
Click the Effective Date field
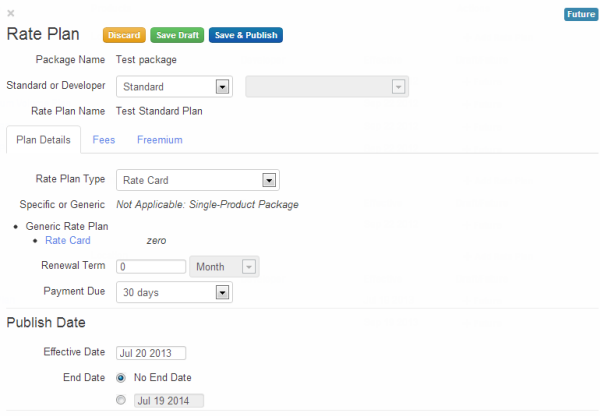click(151, 352)
